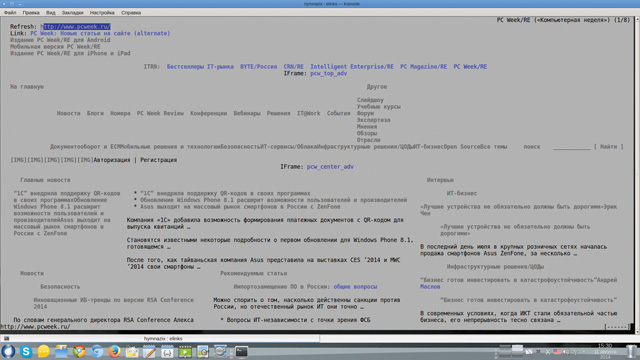This screenshot has width=640, height=360.
Task: Click 'Издание PC Week/RE для Android' text
Action: tap(60, 40)
